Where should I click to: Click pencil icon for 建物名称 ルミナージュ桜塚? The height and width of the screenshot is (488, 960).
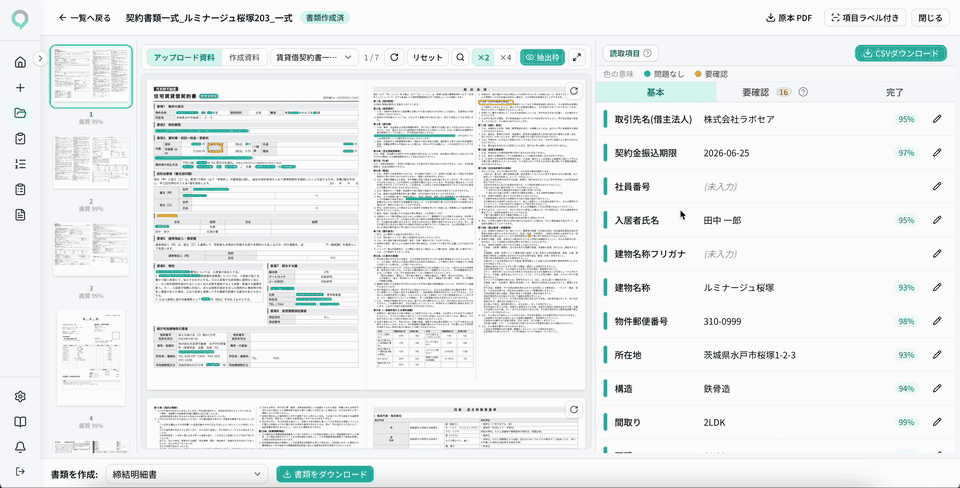pos(937,287)
